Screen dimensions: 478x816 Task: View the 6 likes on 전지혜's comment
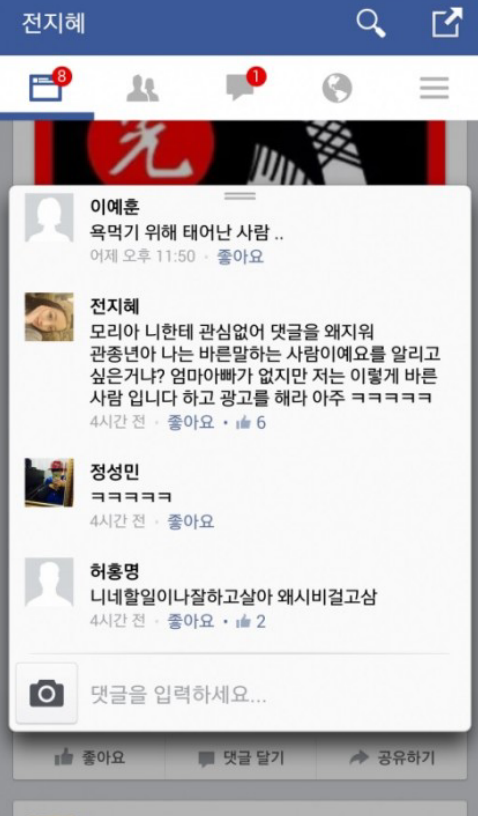251,423
